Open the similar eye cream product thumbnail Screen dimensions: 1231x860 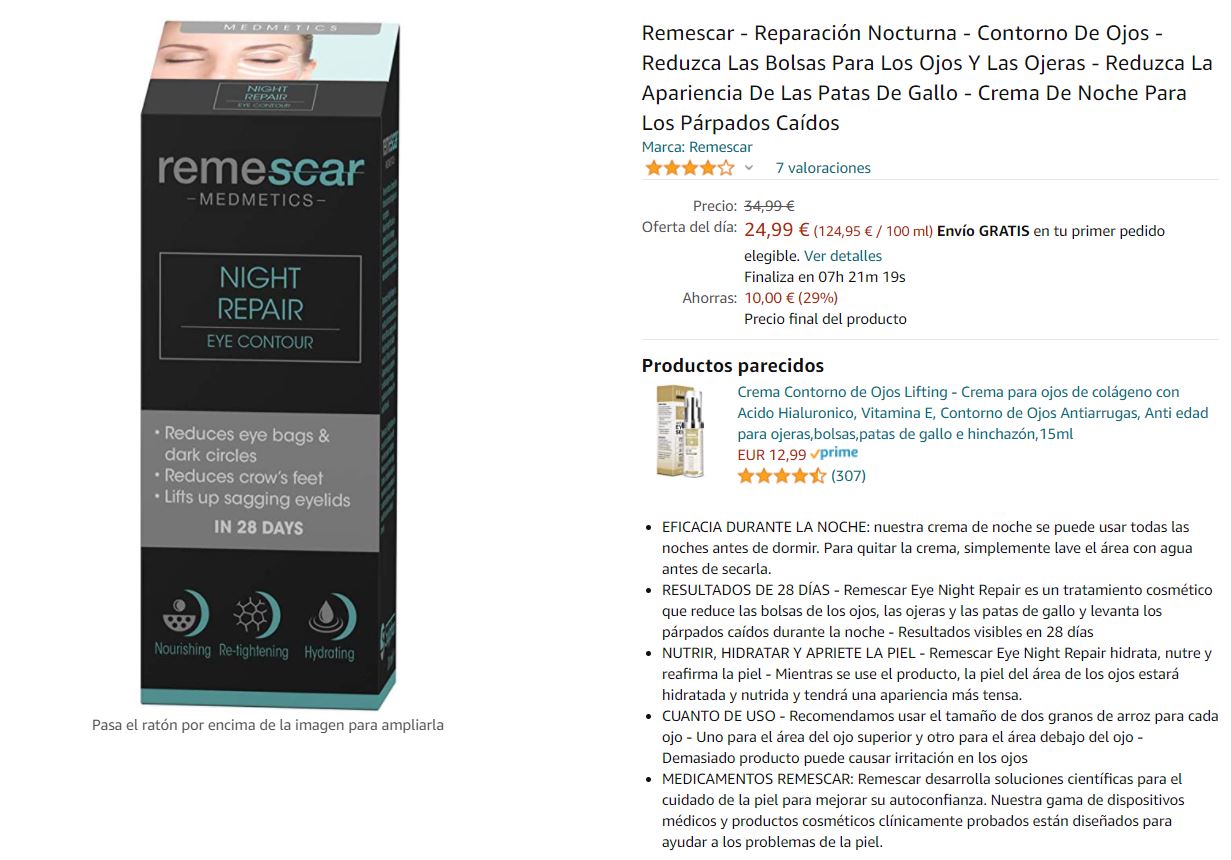point(680,430)
